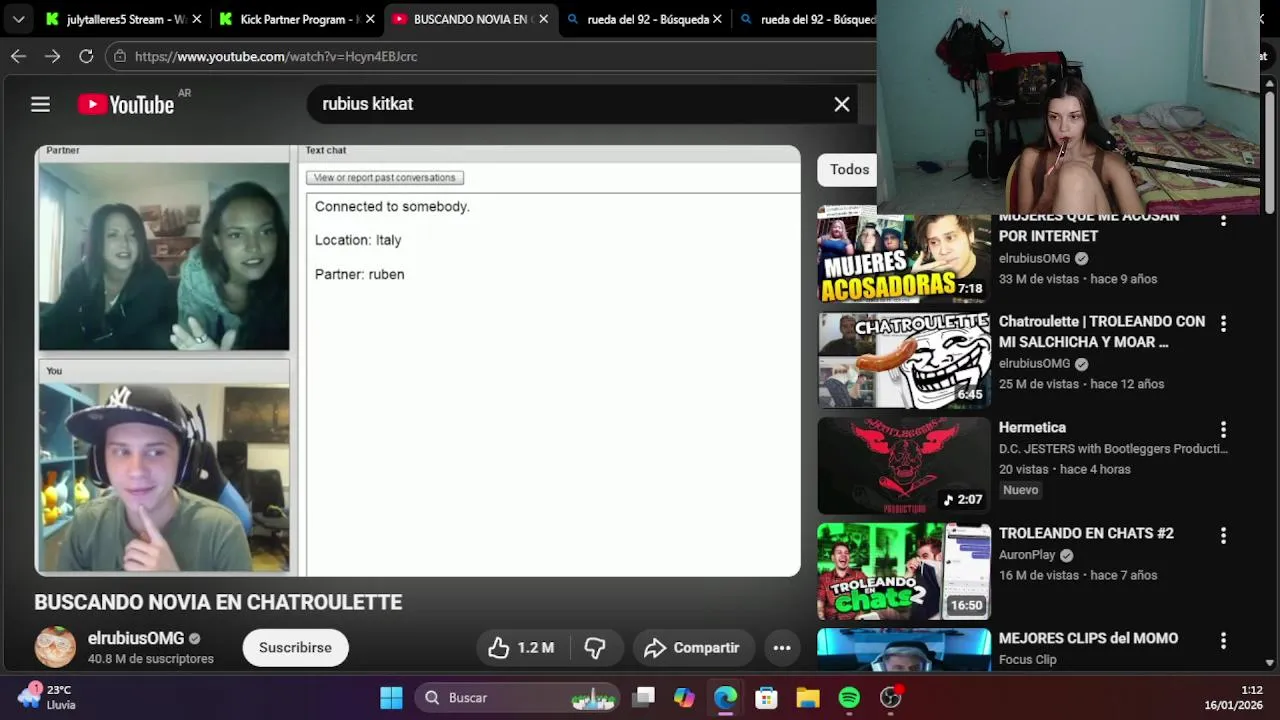
Task: Open options menu for Chatroulette TROLEANDO video
Action: point(1223,324)
